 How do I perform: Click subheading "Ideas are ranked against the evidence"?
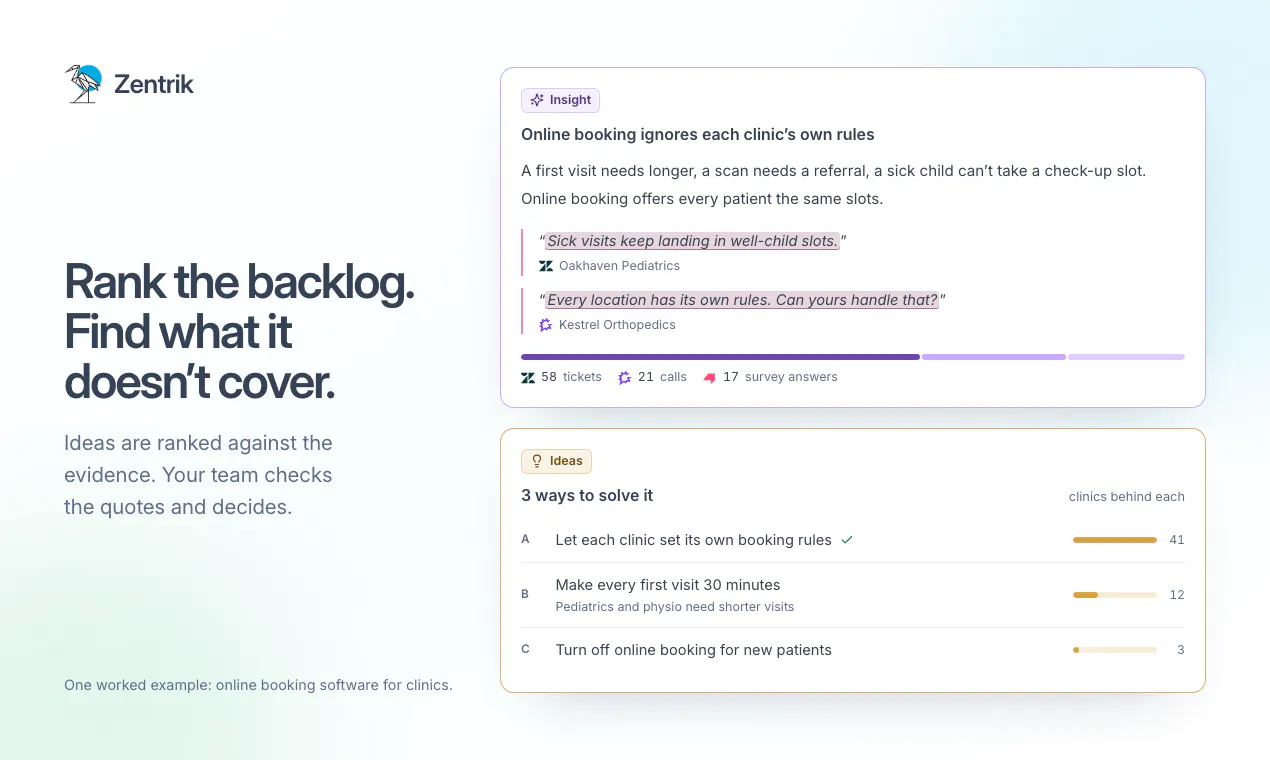coord(198,459)
